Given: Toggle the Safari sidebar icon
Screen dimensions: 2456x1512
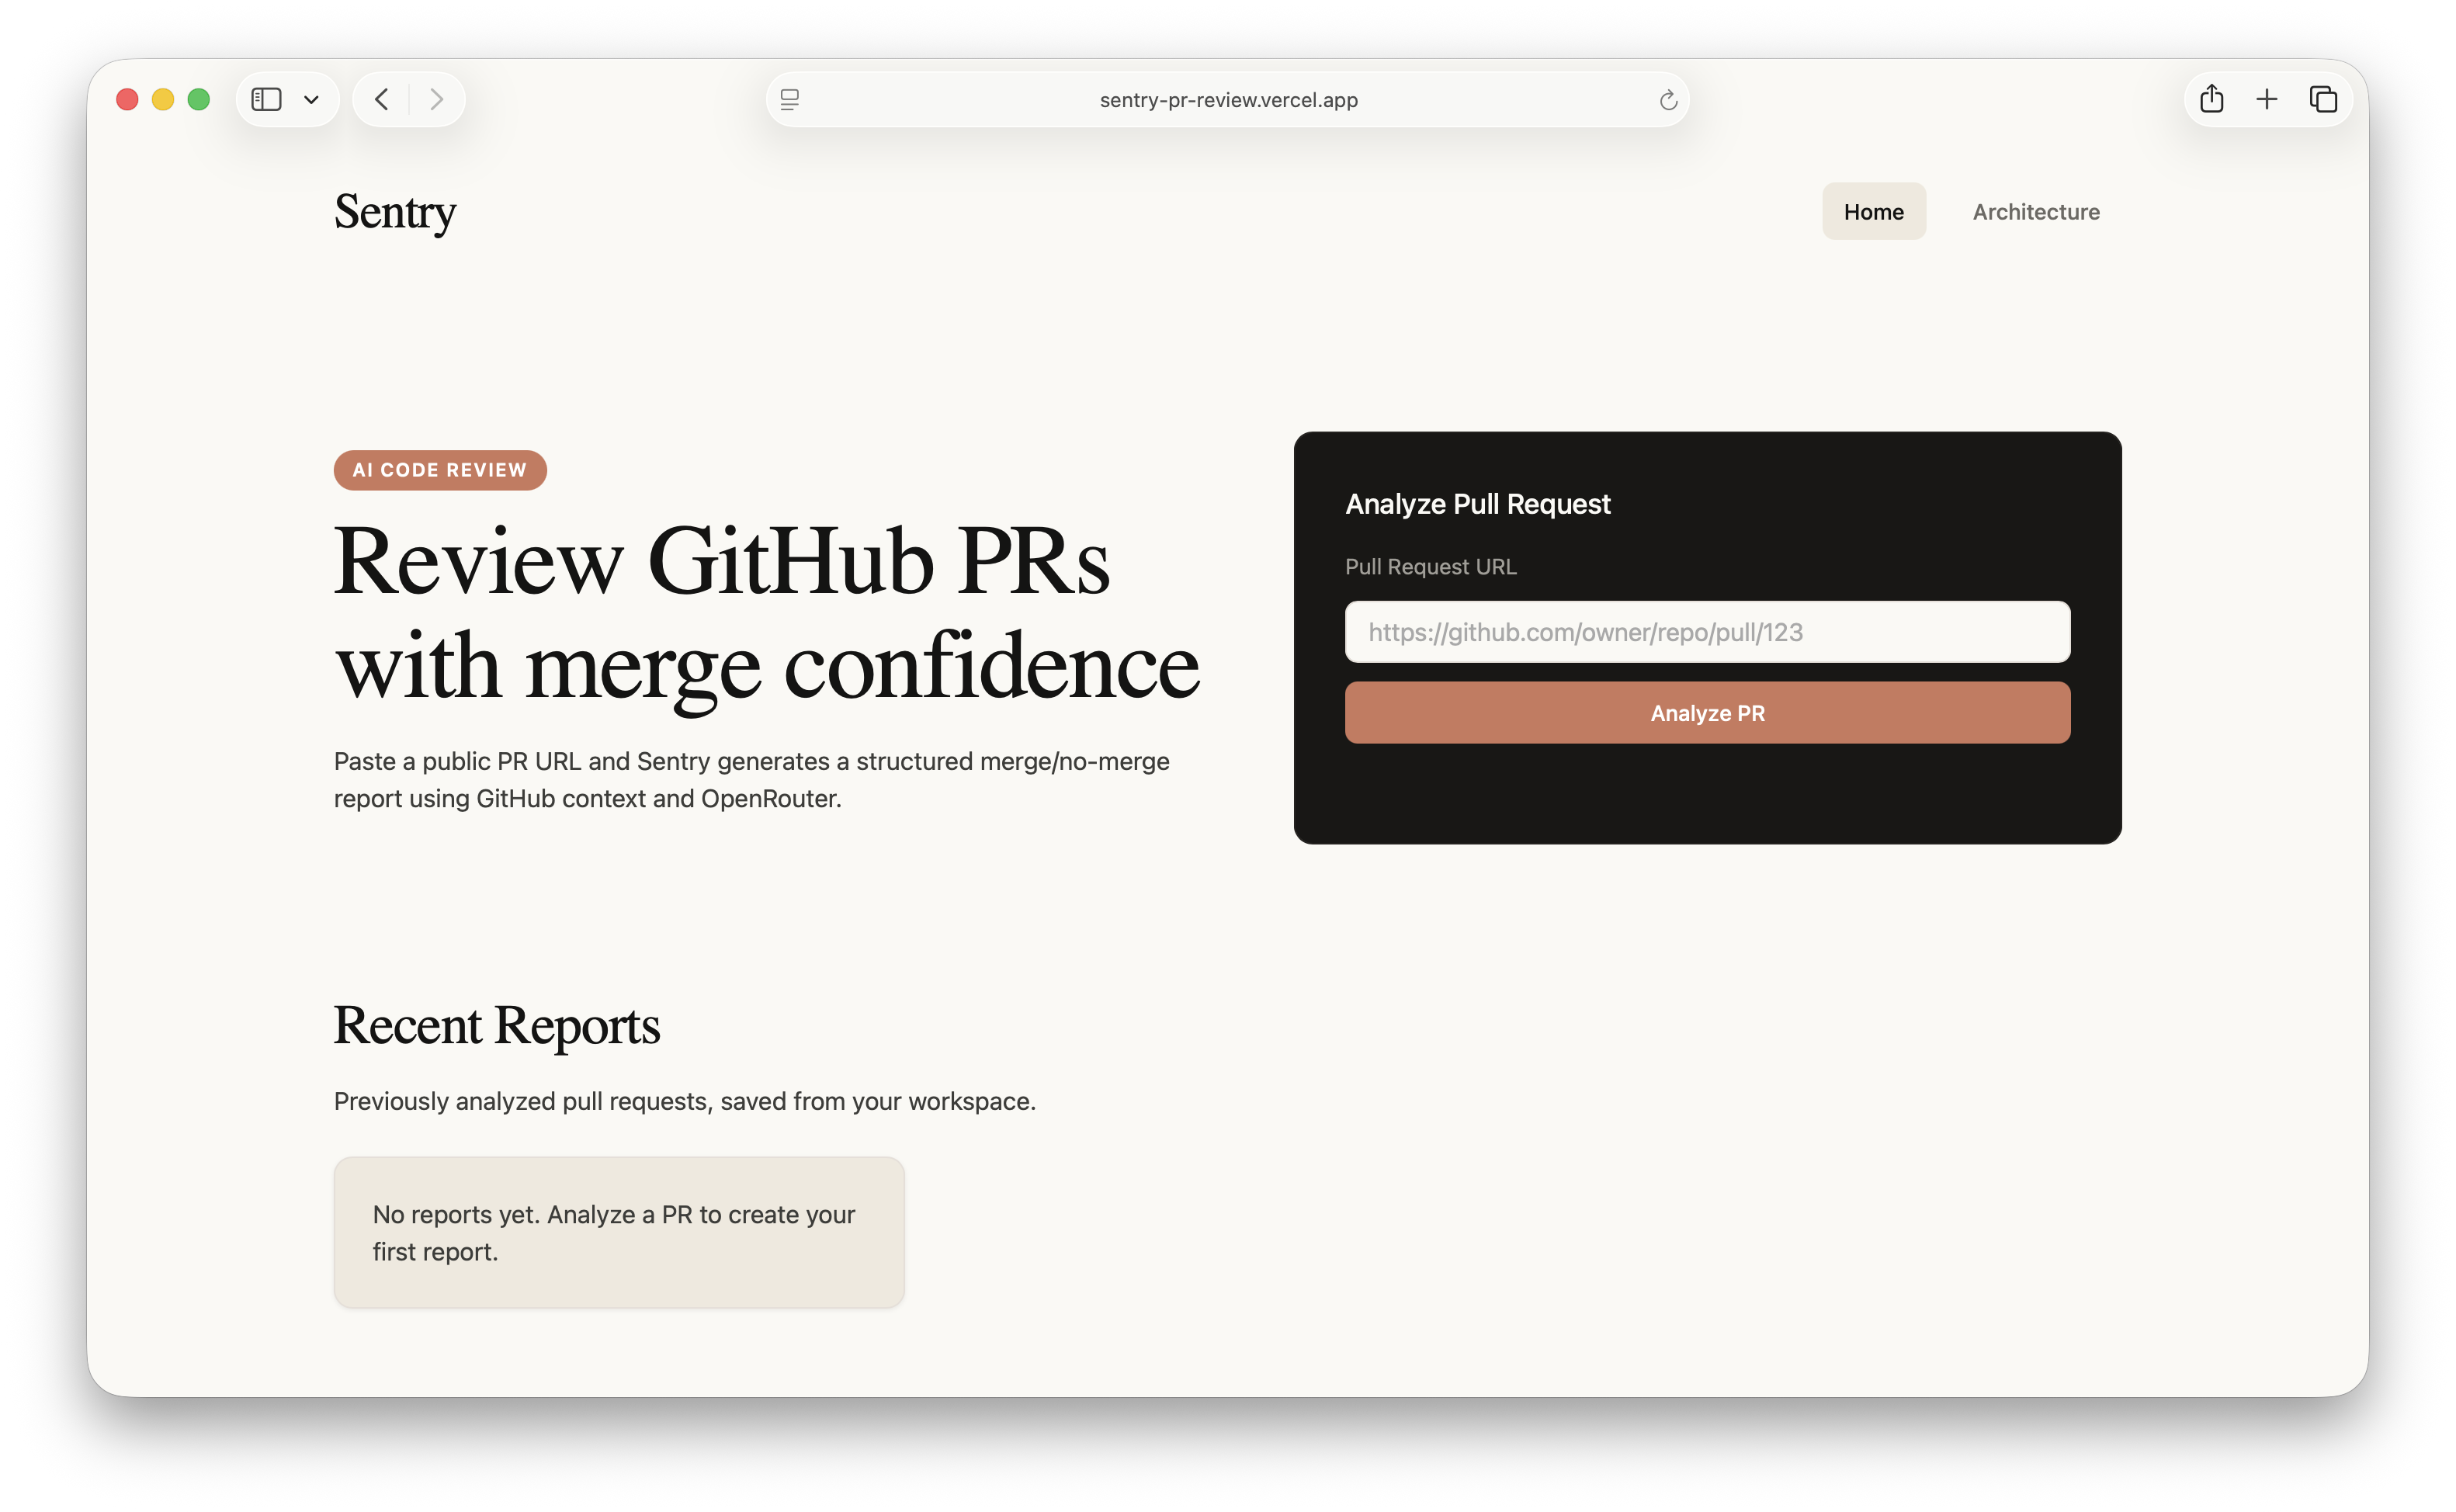Looking at the screenshot, I should (x=266, y=99).
